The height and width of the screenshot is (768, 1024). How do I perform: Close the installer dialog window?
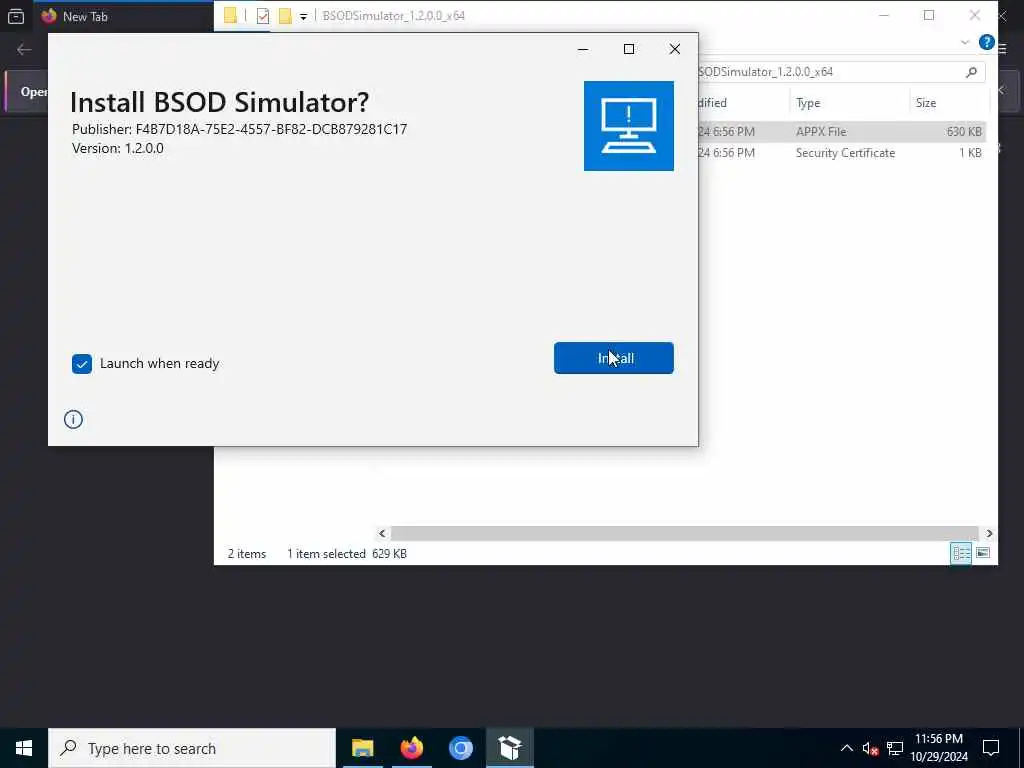tap(675, 49)
